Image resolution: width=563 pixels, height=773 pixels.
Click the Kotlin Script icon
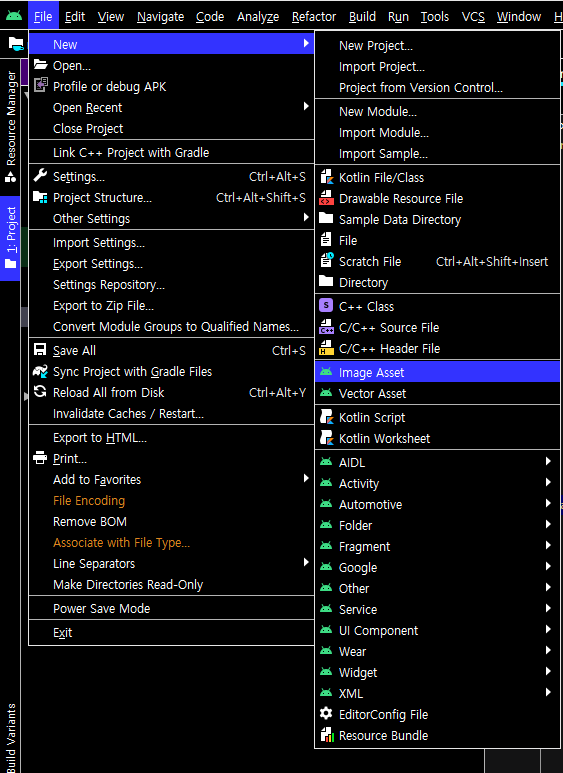(x=326, y=417)
